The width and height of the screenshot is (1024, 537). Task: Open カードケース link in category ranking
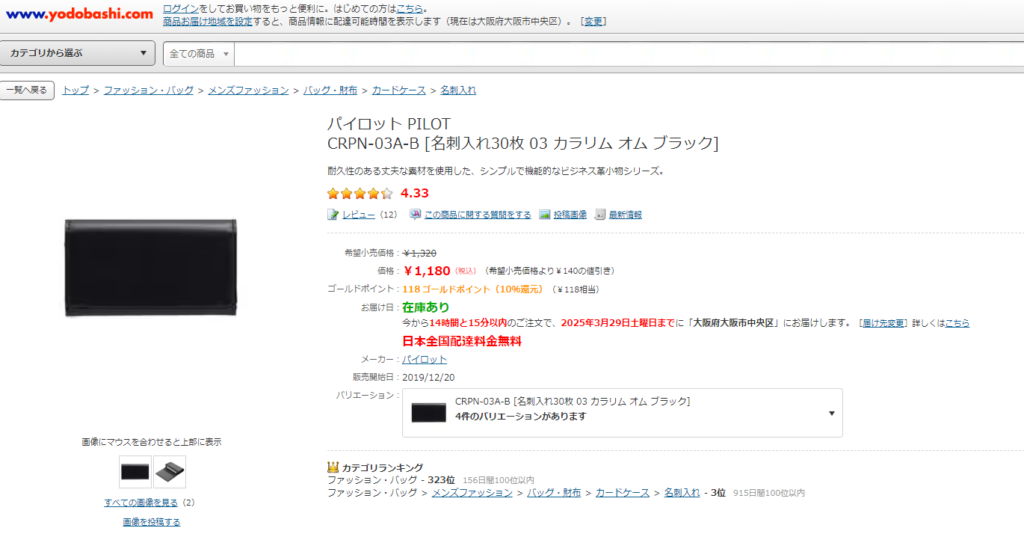click(x=622, y=493)
